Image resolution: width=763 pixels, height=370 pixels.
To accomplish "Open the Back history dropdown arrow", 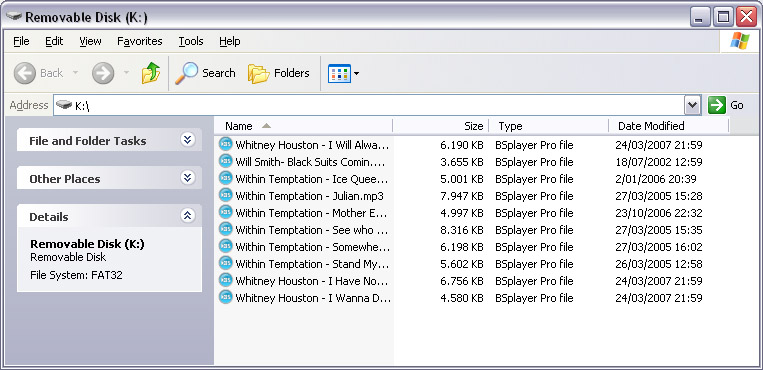I will 75,74.
